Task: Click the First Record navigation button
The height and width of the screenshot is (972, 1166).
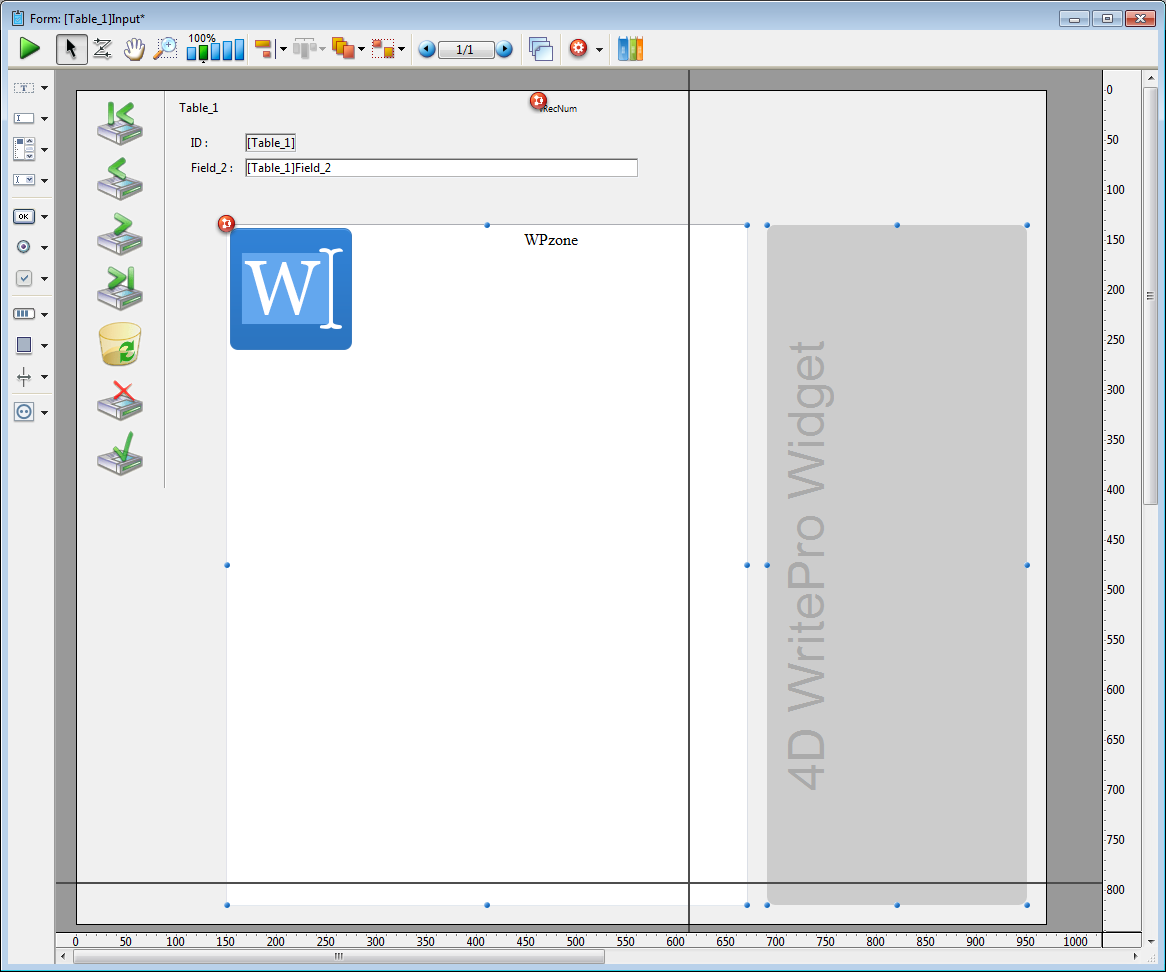Action: click(120, 122)
